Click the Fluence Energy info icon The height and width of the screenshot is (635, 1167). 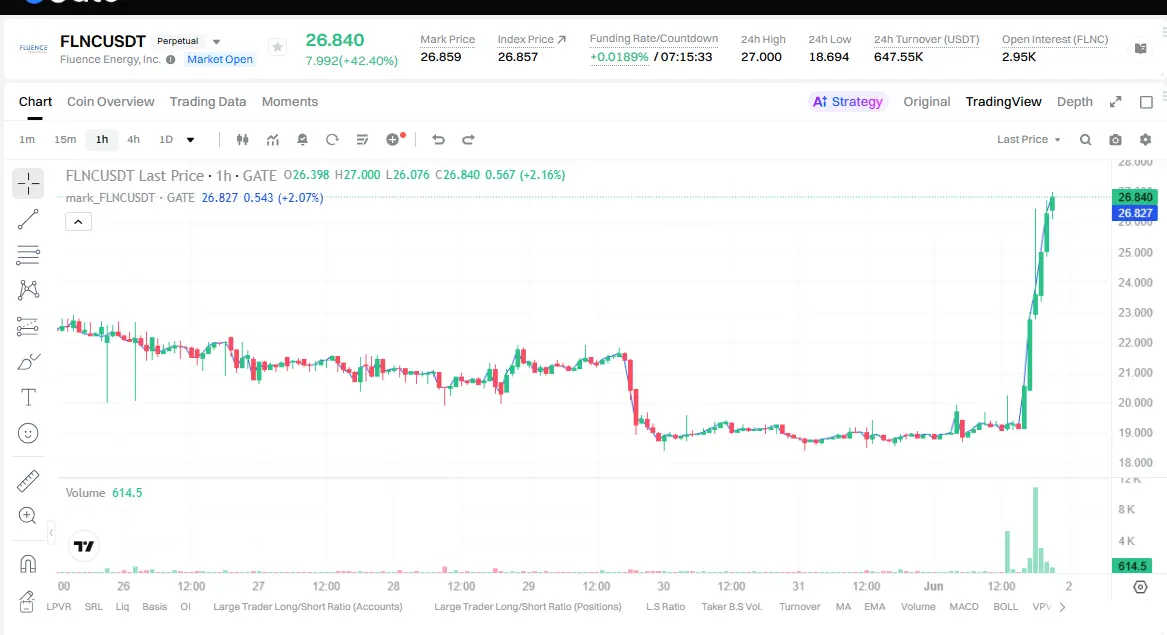click(x=170, y=60)
